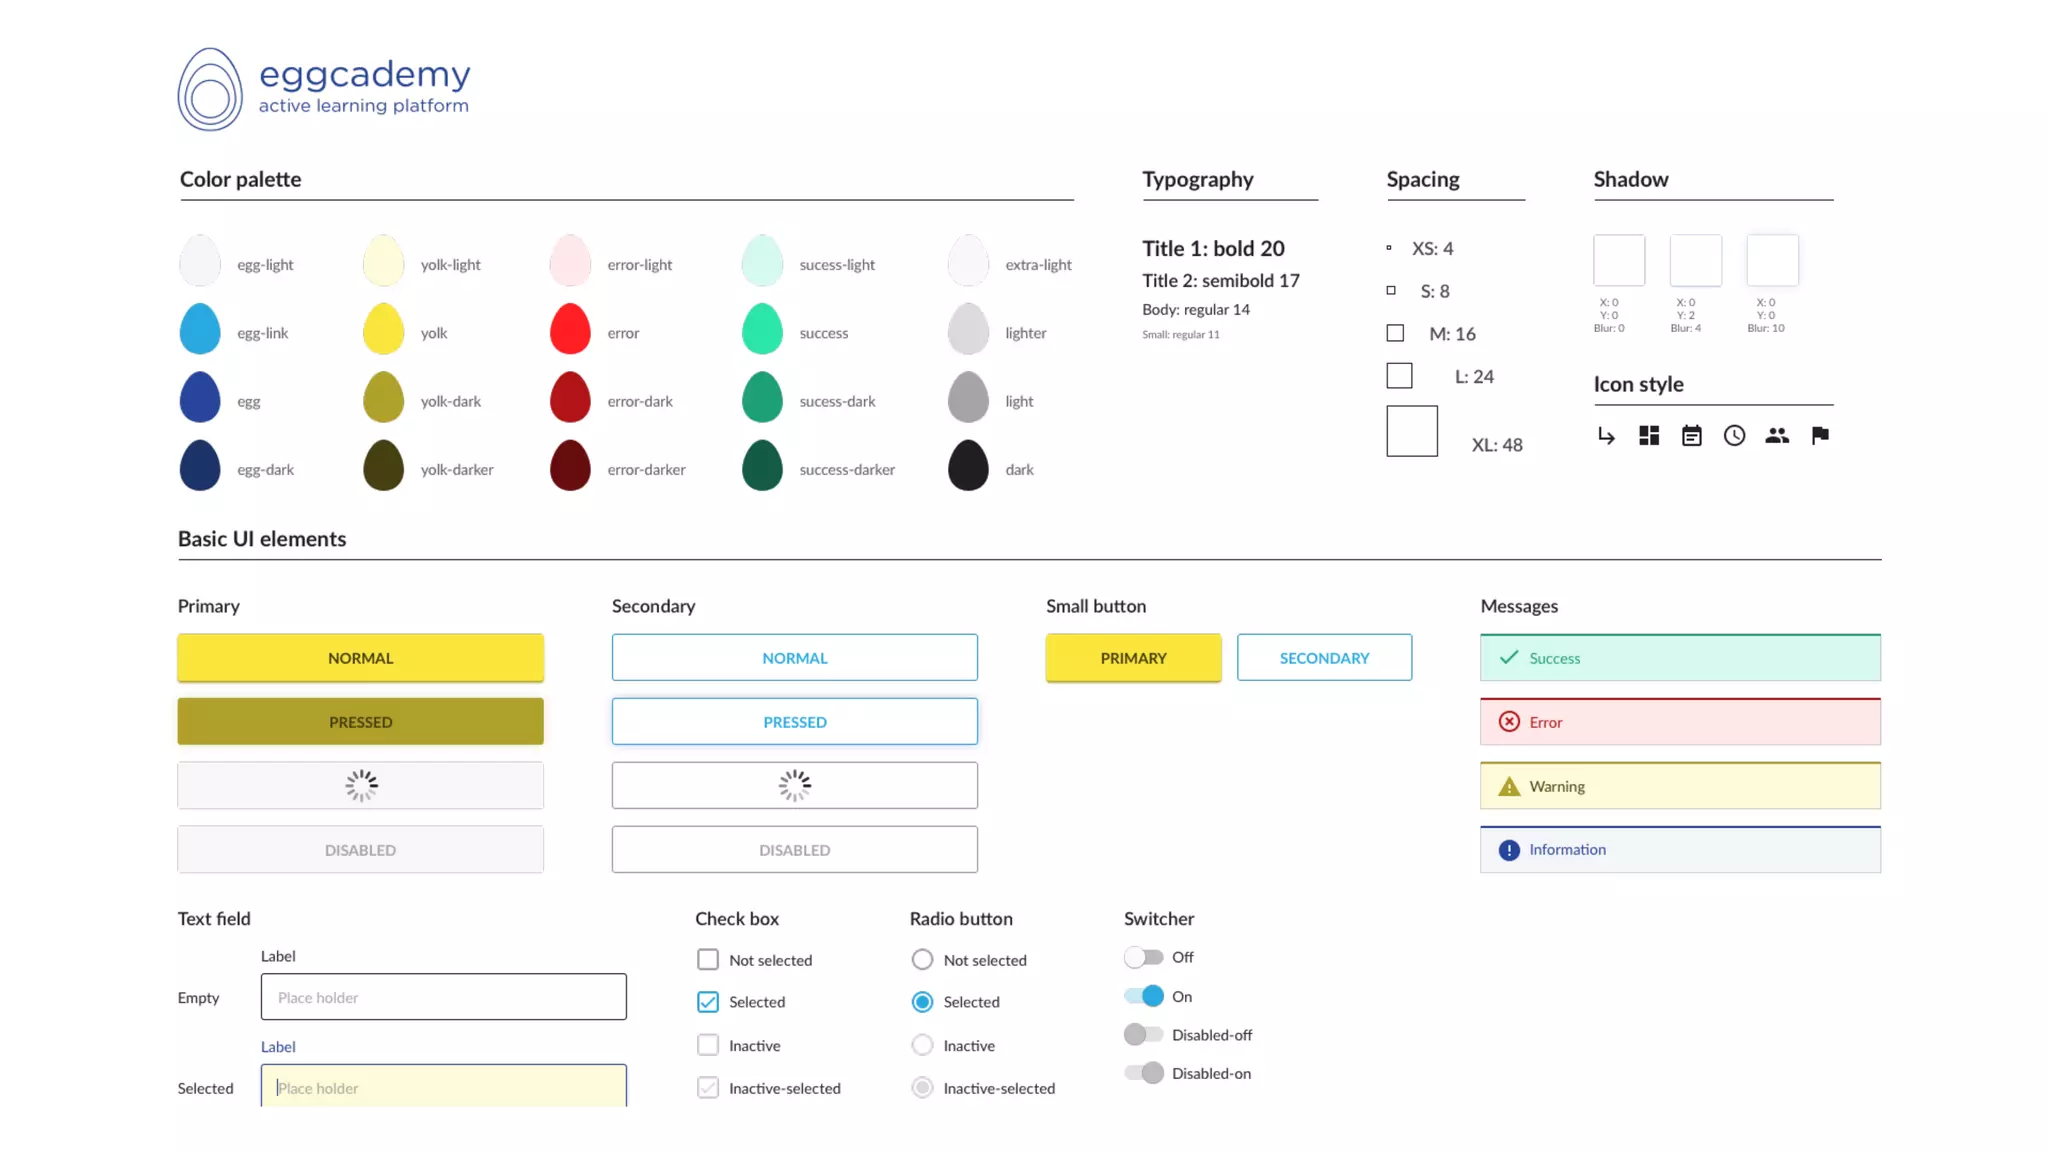The image size is (2048, 1152).
Task: Click the calendar icon under Icon style
Action: click(1691, 436)
